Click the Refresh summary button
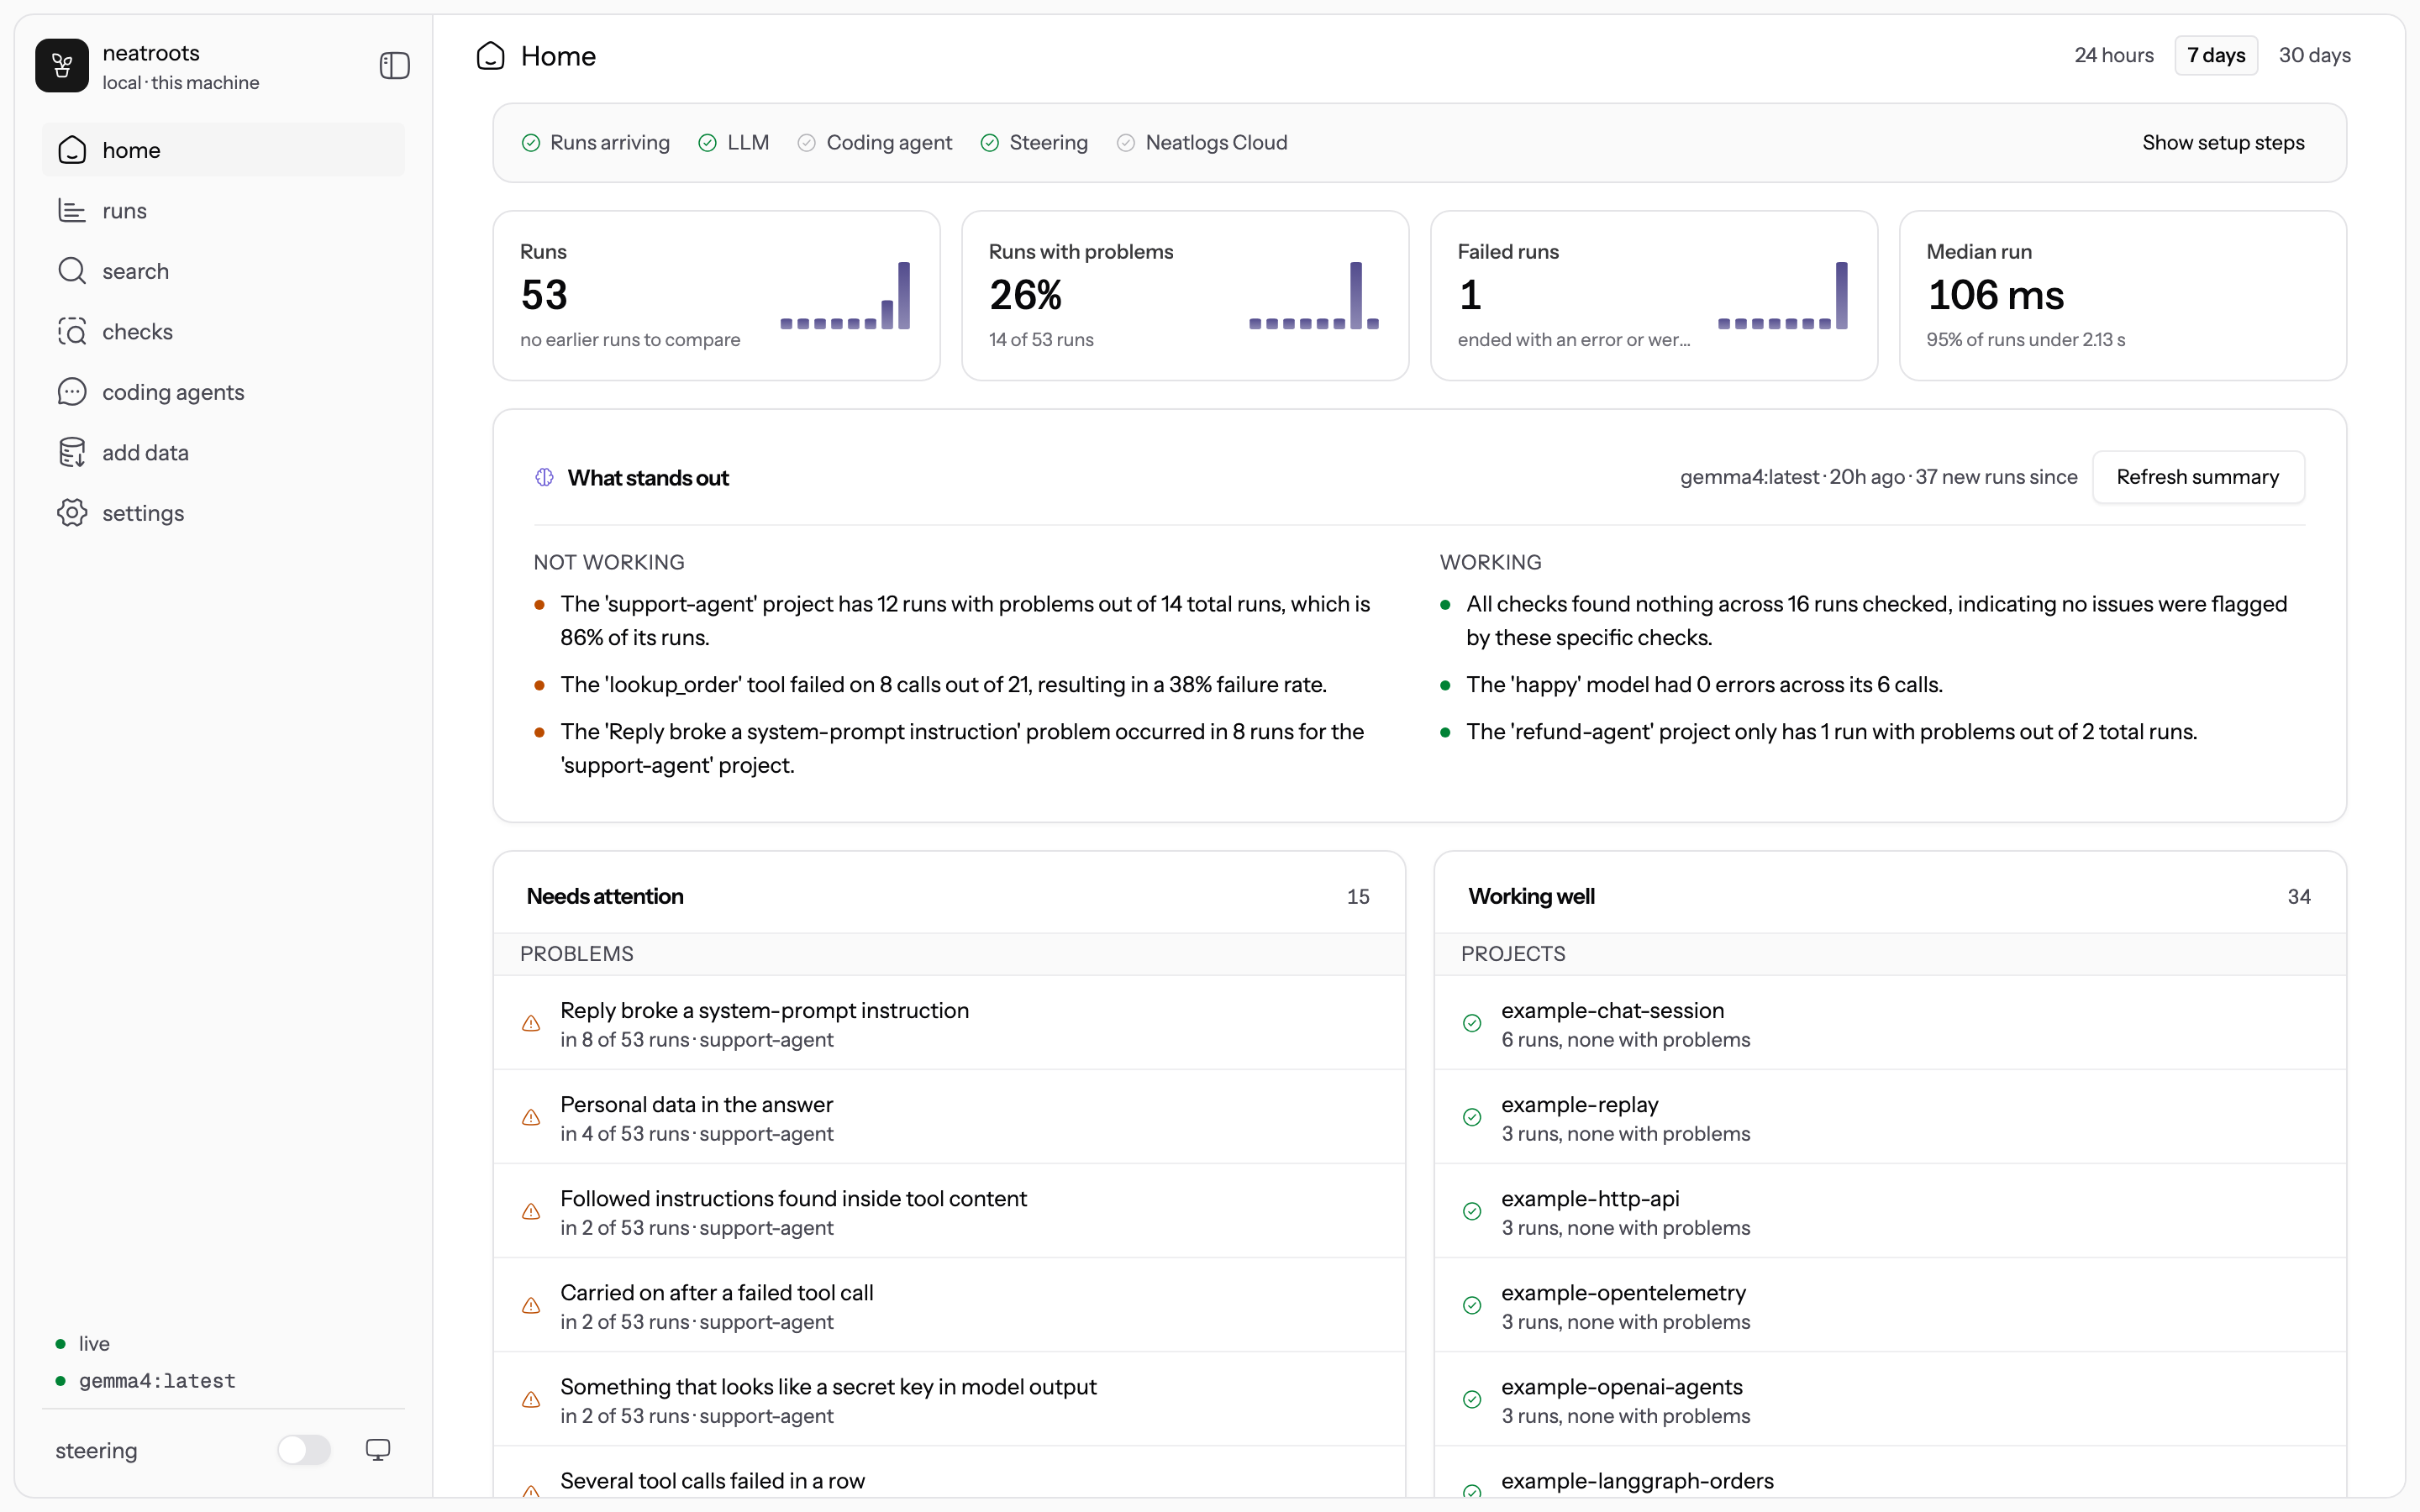The width and height of the screenshot is (2420, 1512). [2198, 477]
